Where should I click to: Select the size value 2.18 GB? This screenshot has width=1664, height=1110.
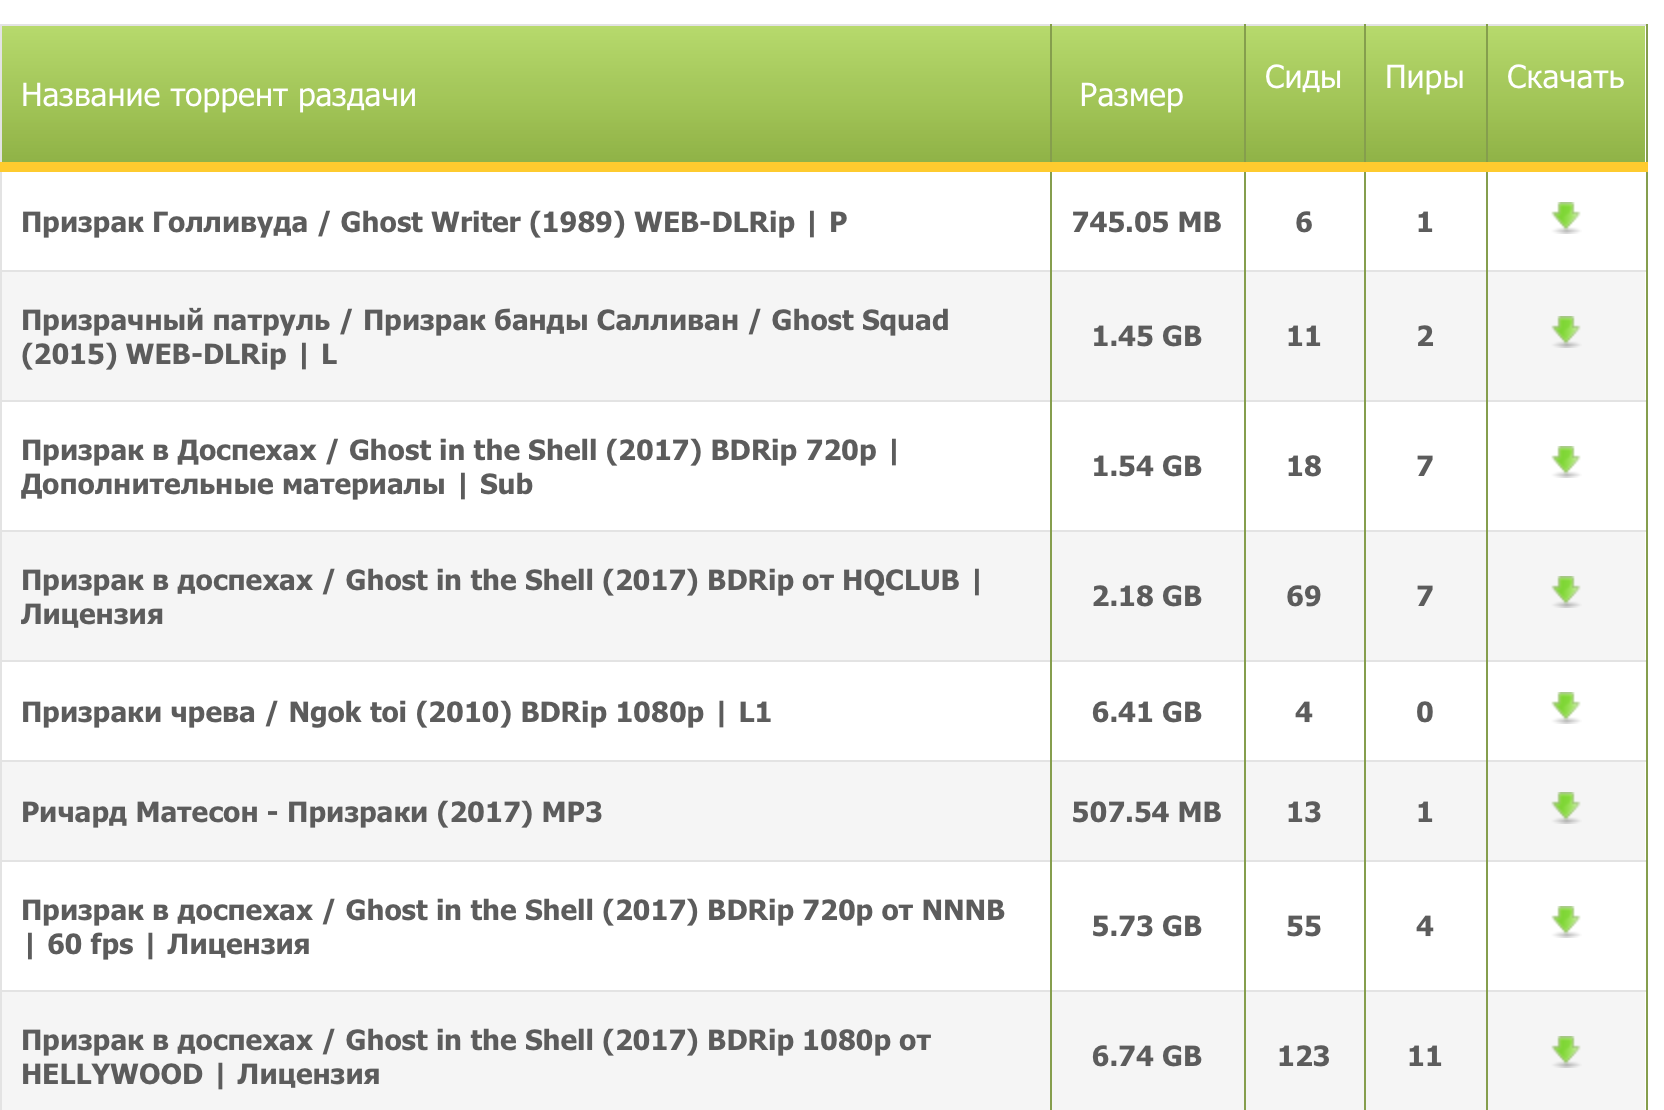pos(1146,596)
